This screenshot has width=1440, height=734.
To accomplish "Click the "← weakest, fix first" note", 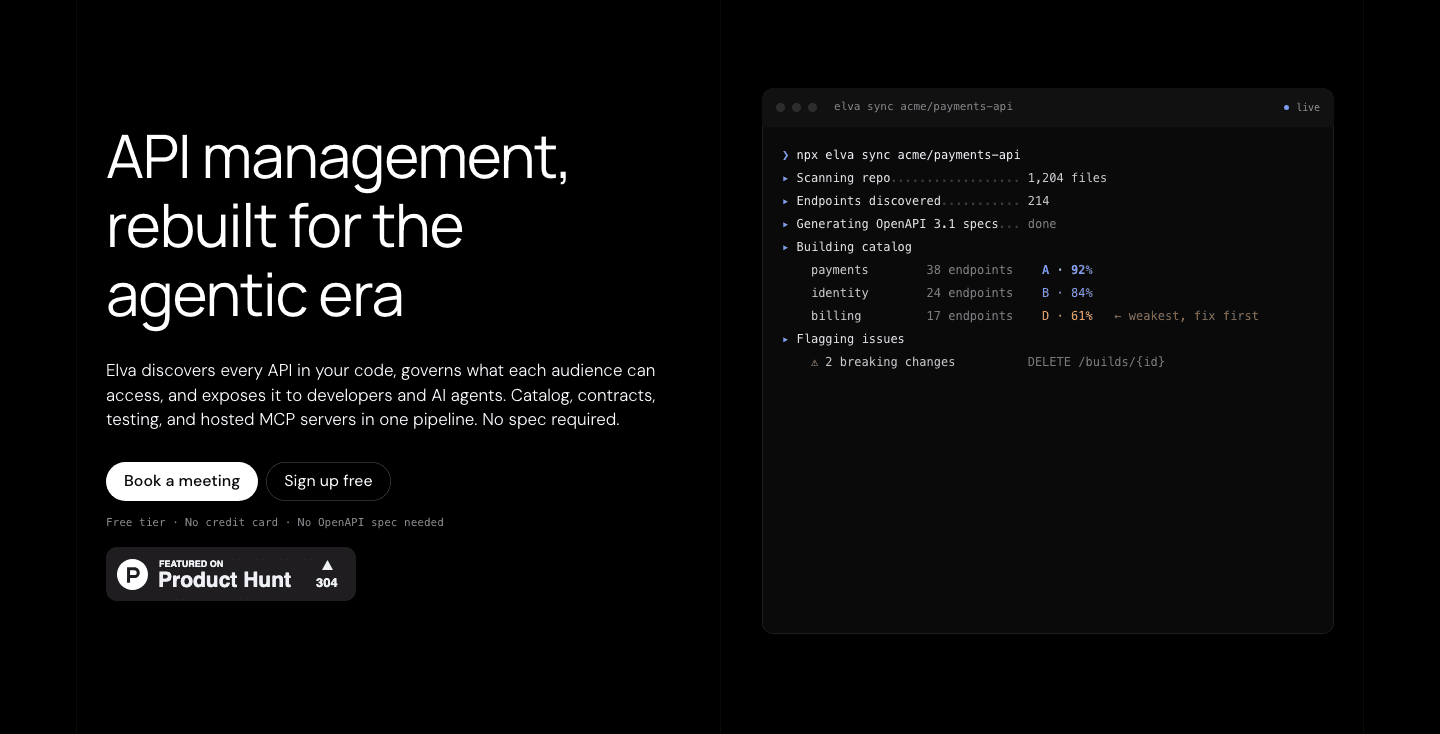I will pos(1186,316).
